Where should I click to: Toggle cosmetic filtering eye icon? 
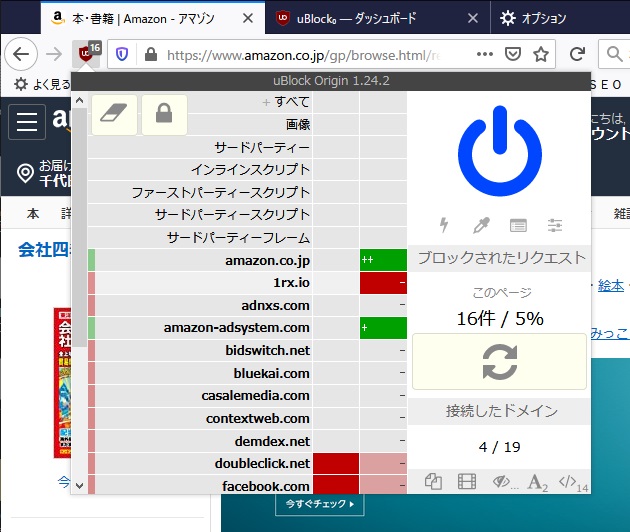click(x=503, y=481)
